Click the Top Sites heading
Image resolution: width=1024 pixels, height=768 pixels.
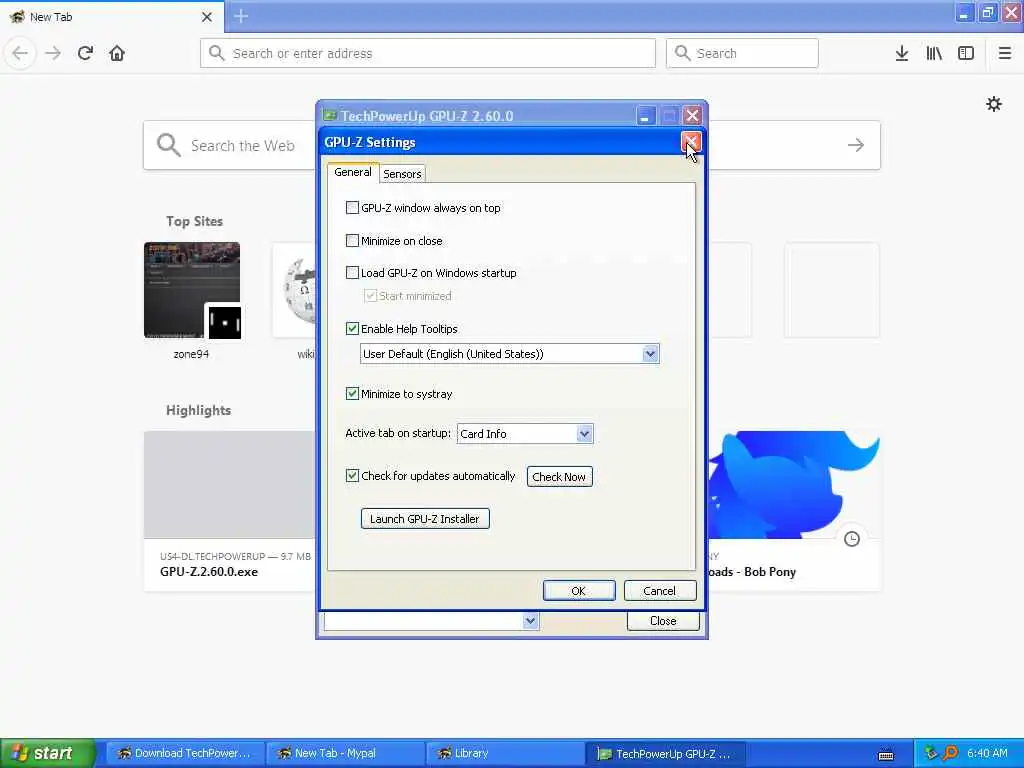(194, 221)
